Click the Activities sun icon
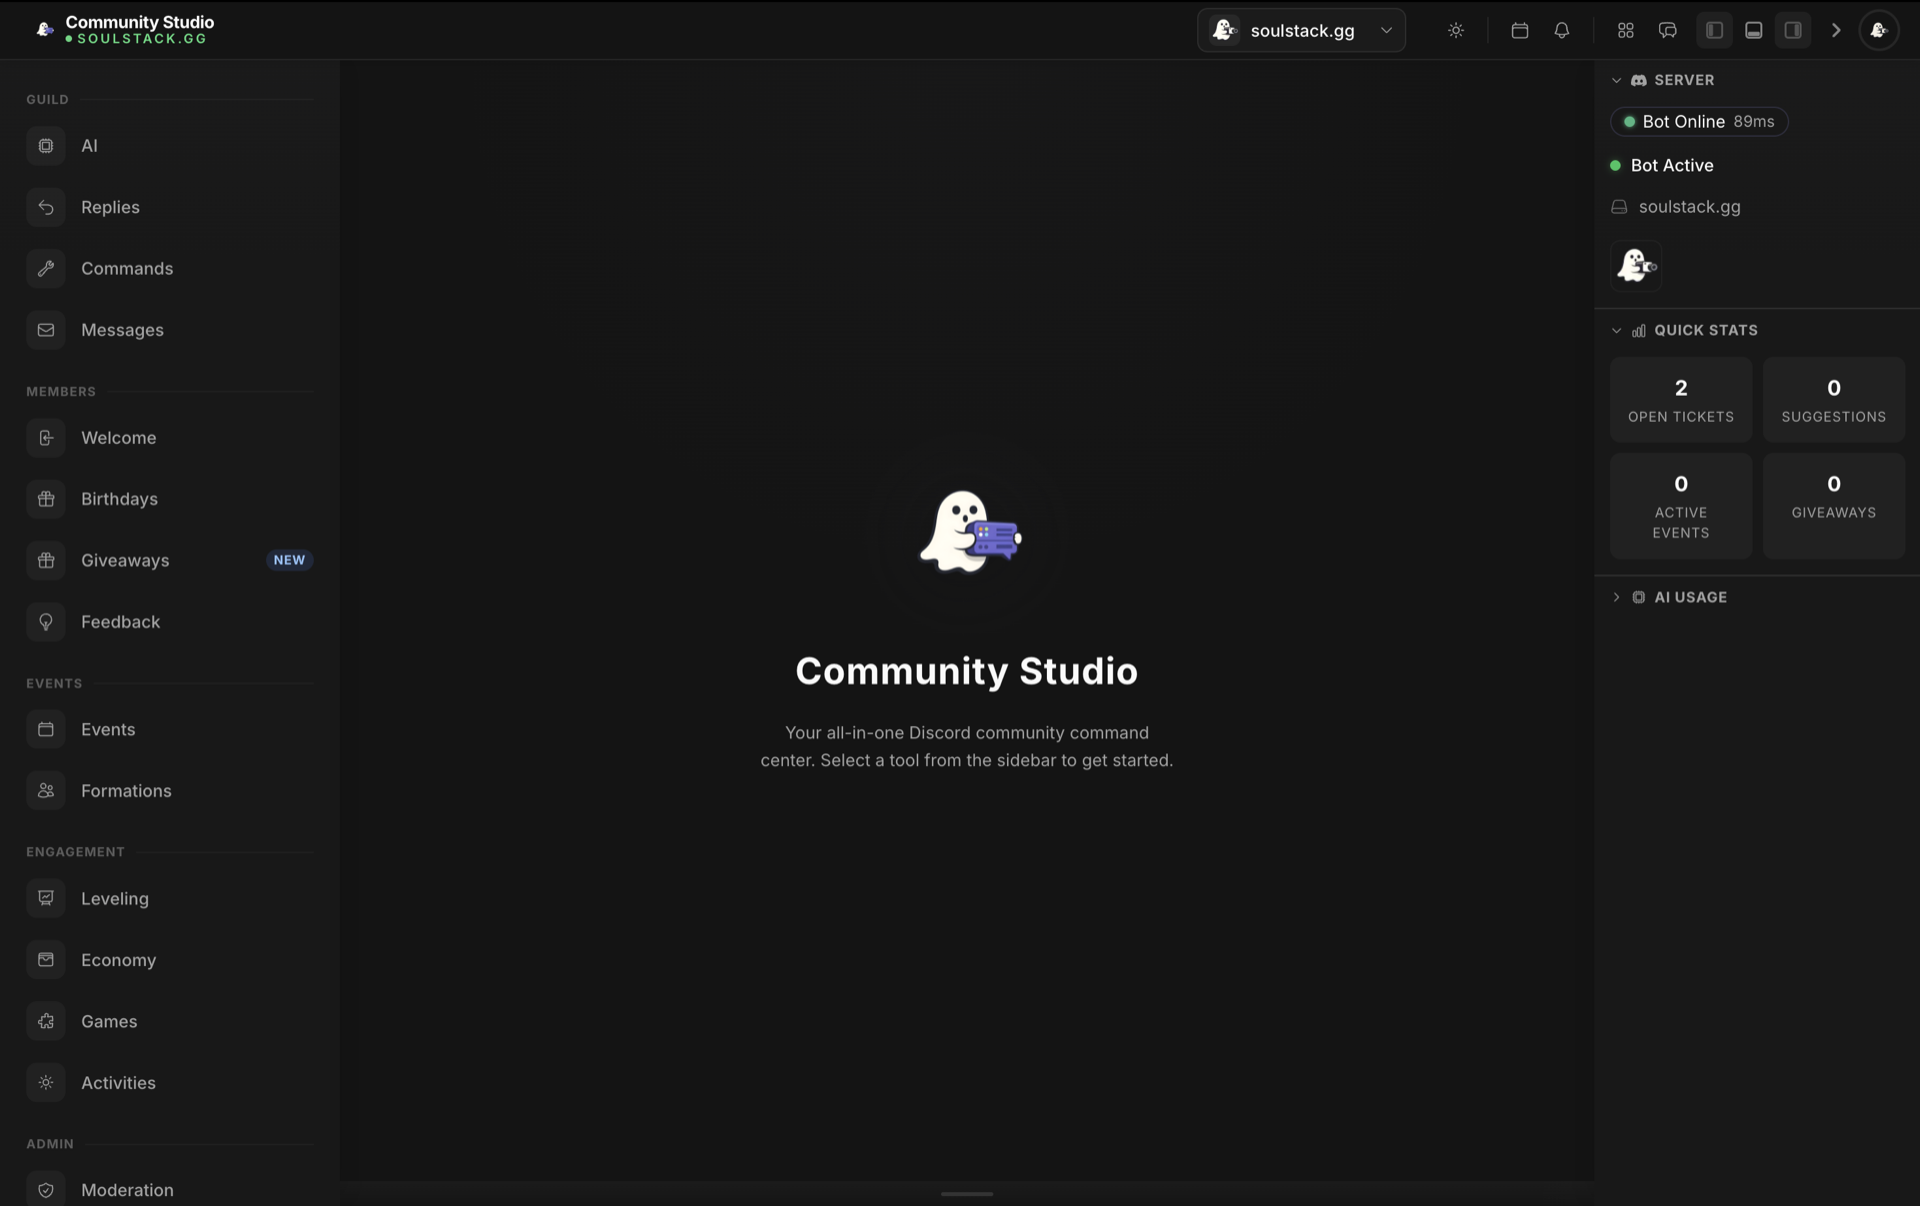This screenshot has height=1206, width=1920. pyautogui.click(x=46, y=1083)
